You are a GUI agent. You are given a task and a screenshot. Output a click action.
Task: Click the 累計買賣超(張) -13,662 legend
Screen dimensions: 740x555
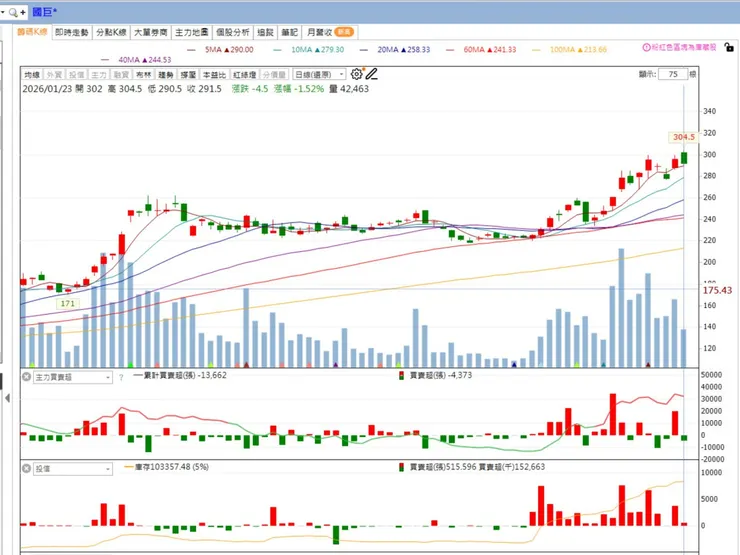[x=180, y=375]
